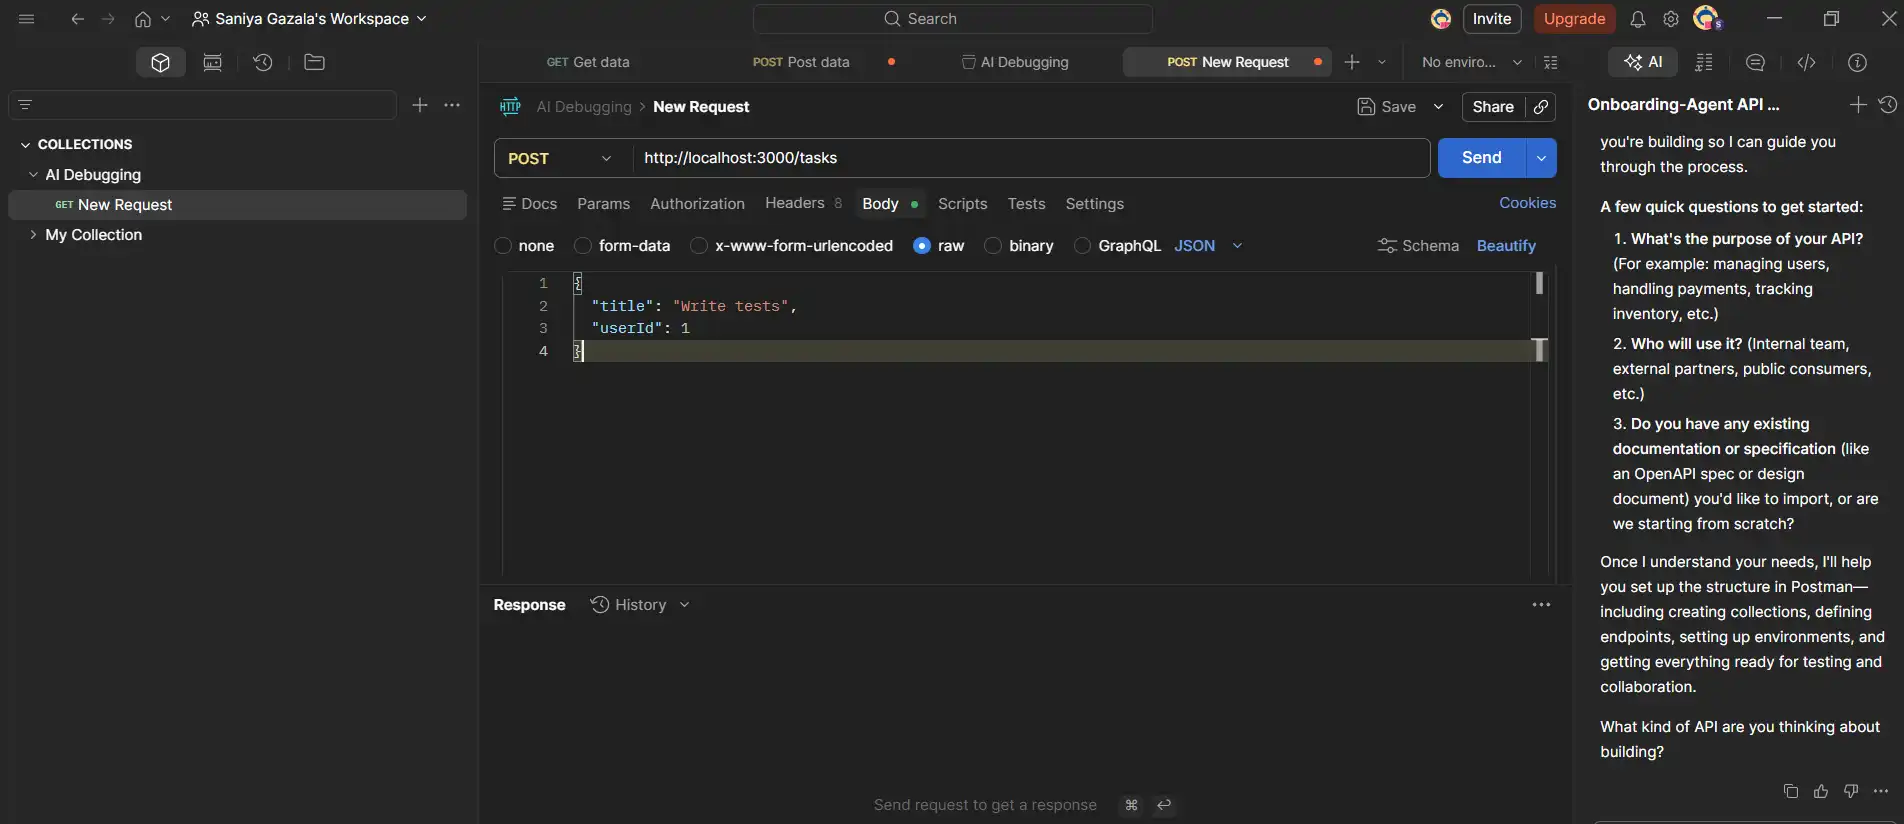
Task: Open the comments icon in right toolbar
Action: point(1755,62)
